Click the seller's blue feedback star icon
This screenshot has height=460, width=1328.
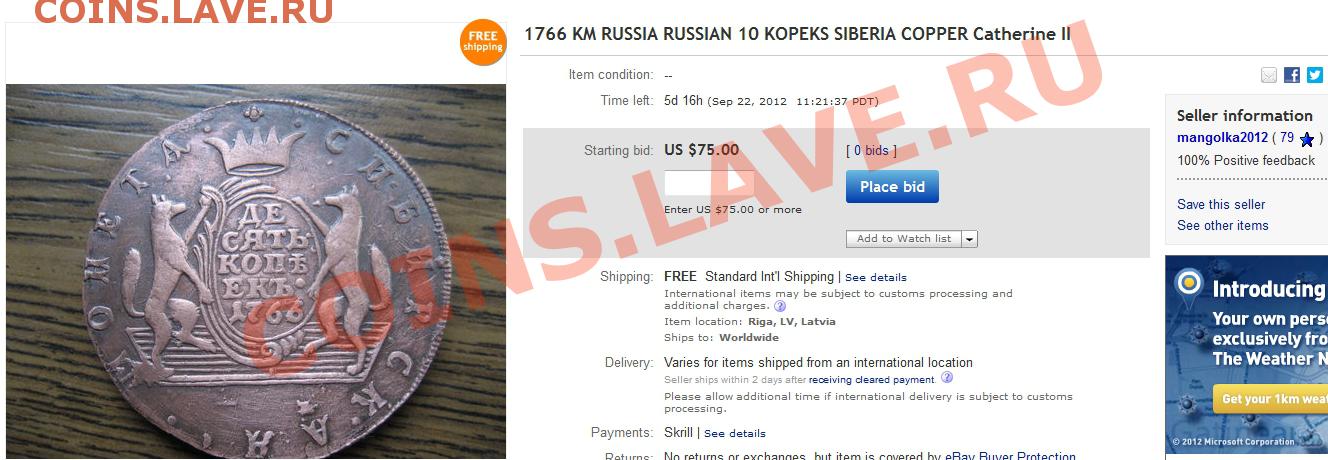click(x=1306, y=139)
